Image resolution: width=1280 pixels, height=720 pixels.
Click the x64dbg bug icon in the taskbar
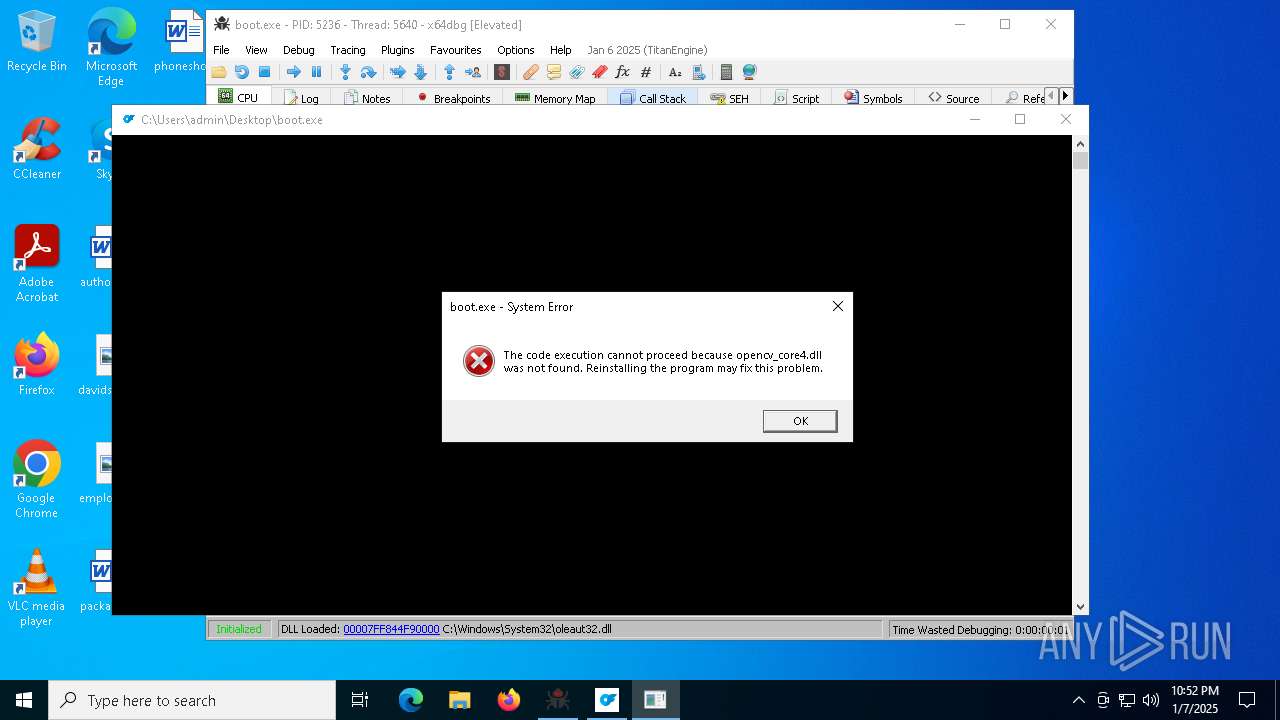pyautogui.click(x=557, y=700)
